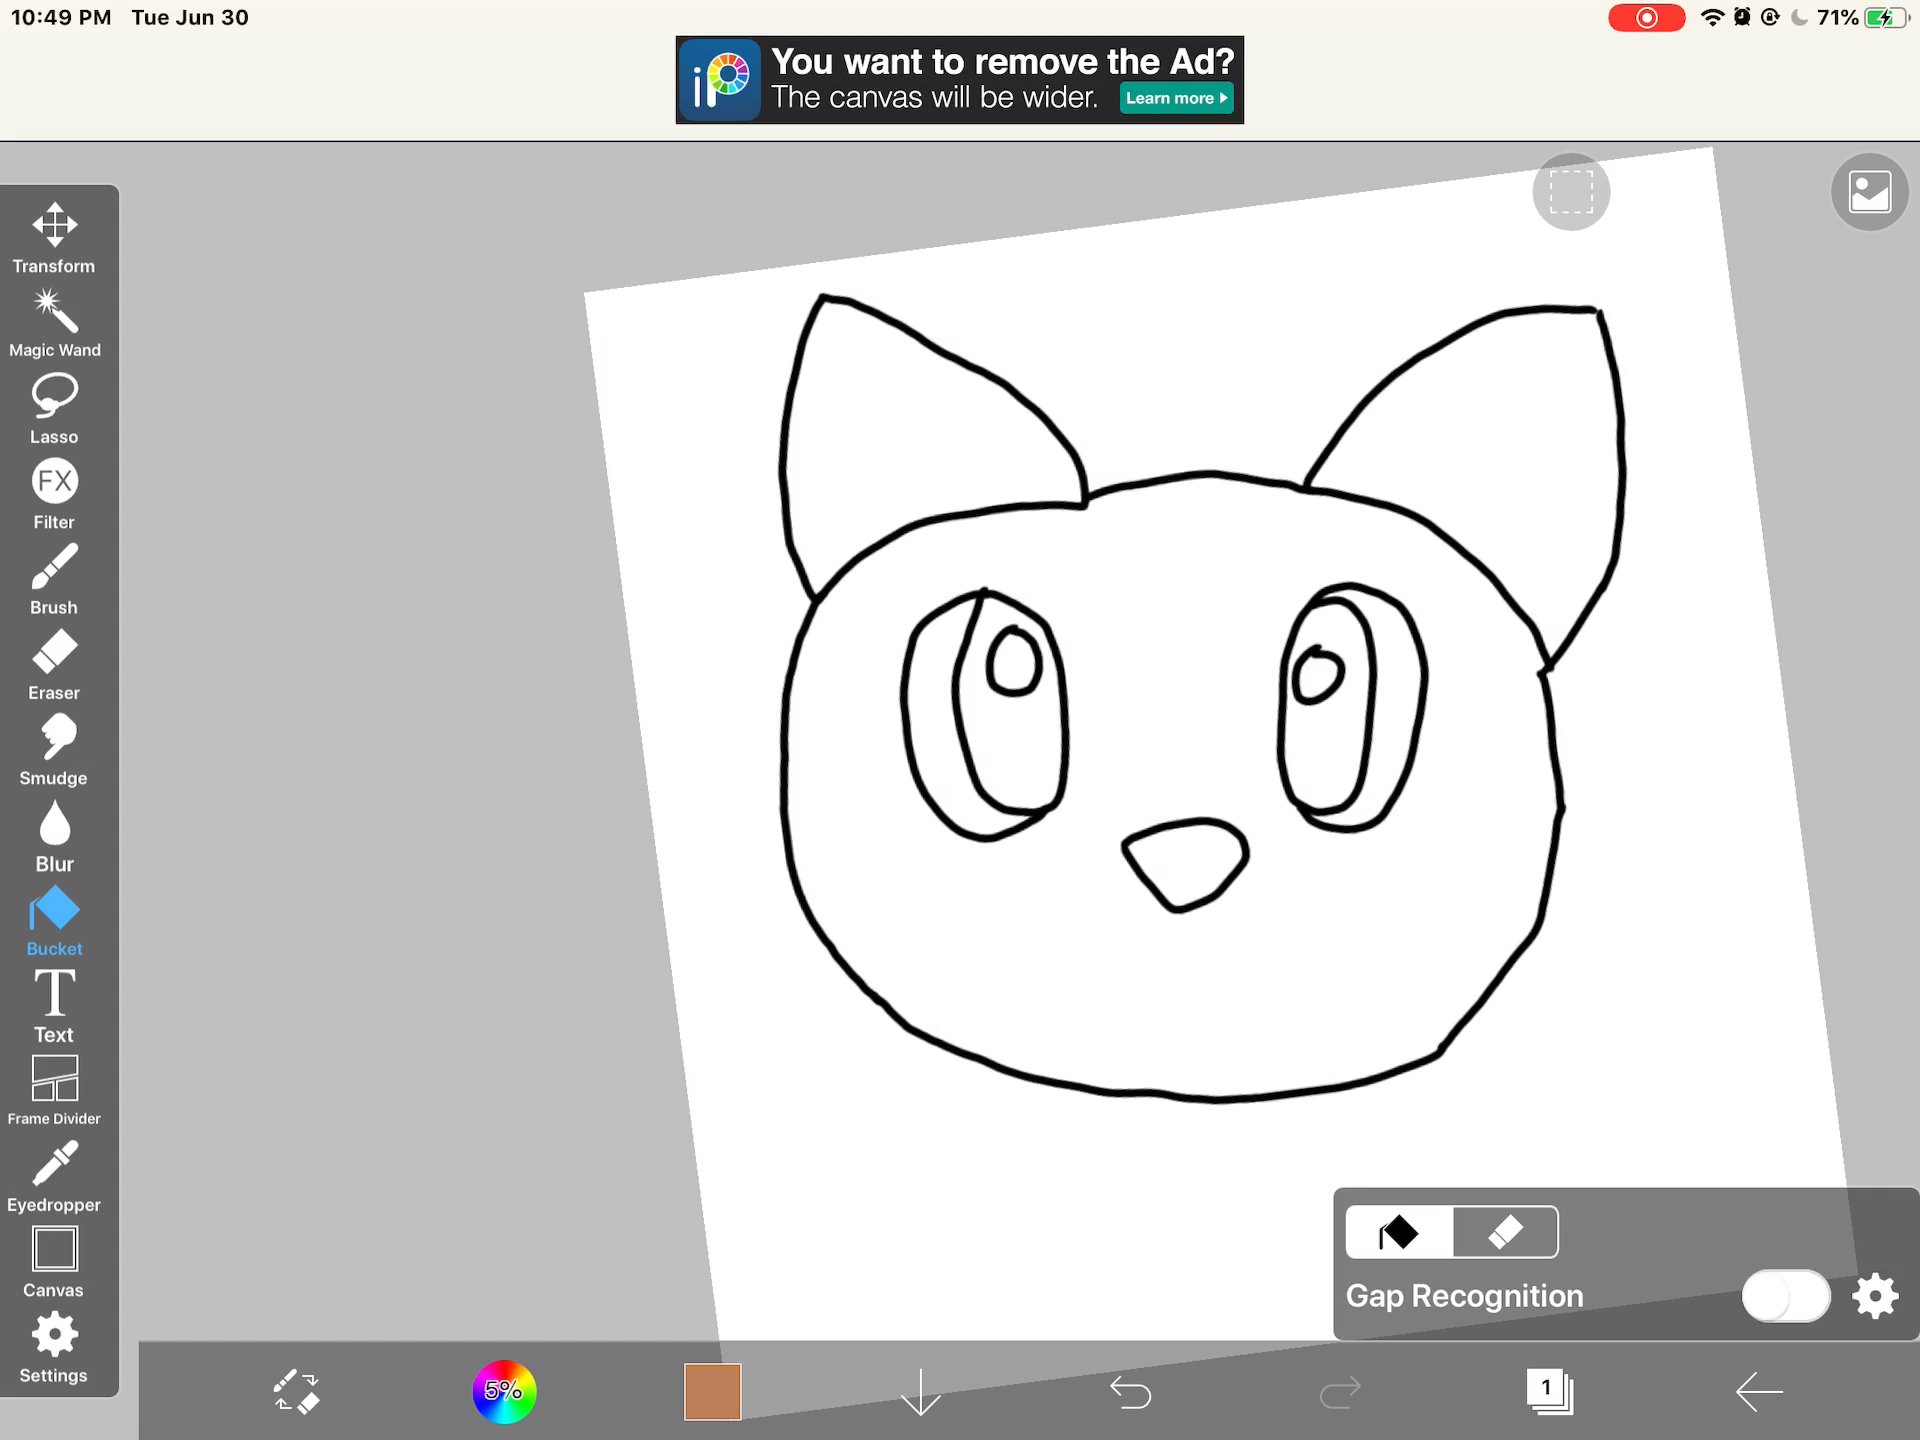Select the Magic Wand tool
This screenshot has width=1920, height=1440.
[54, 323]
